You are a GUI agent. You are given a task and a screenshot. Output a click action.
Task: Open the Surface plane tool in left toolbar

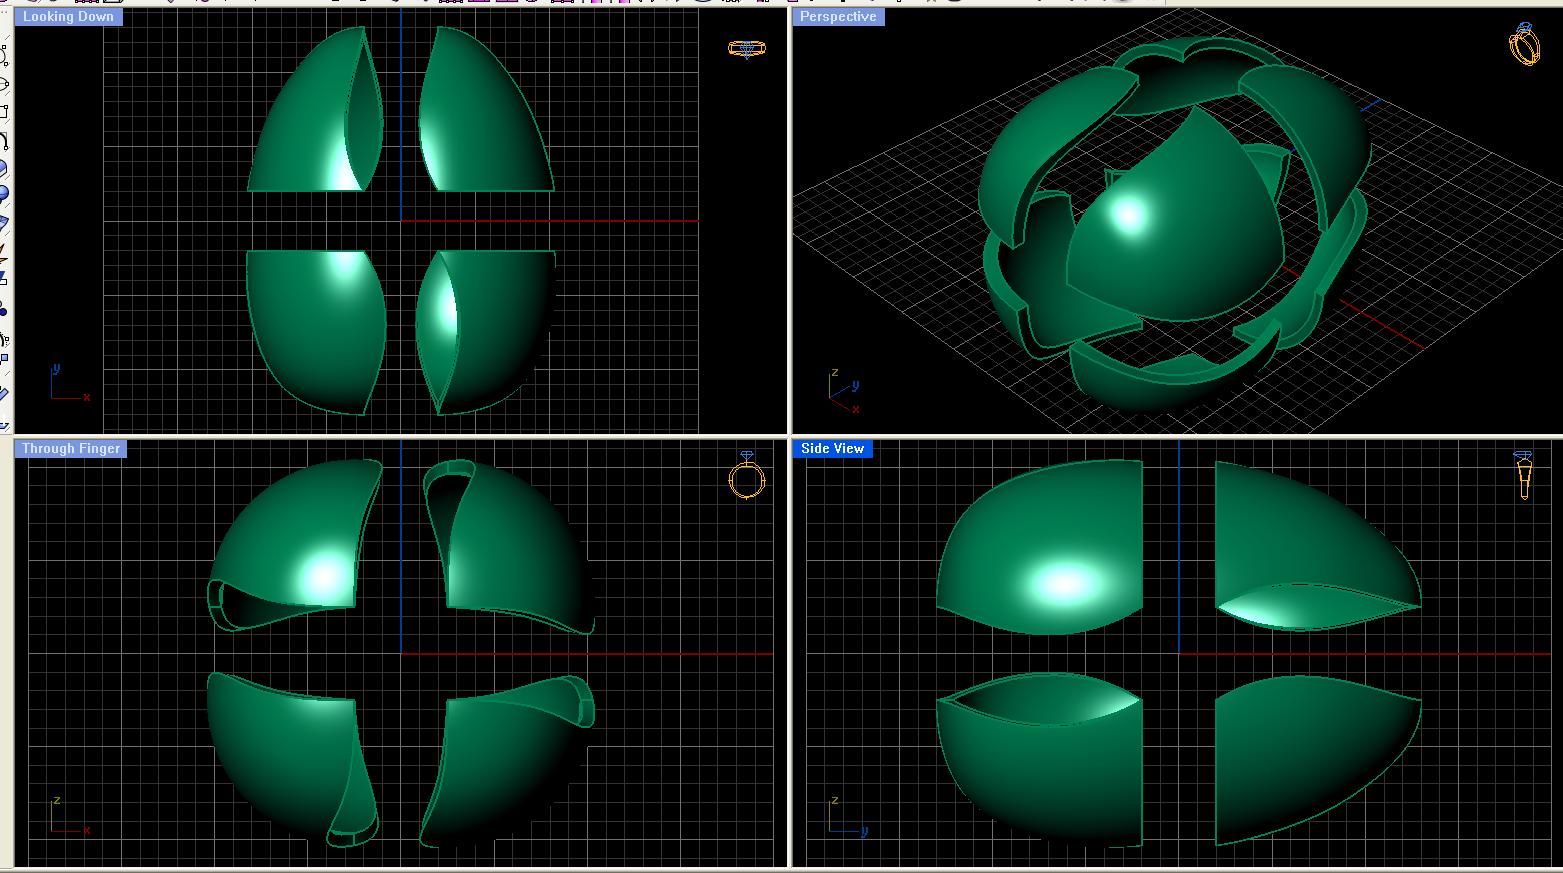4,222
